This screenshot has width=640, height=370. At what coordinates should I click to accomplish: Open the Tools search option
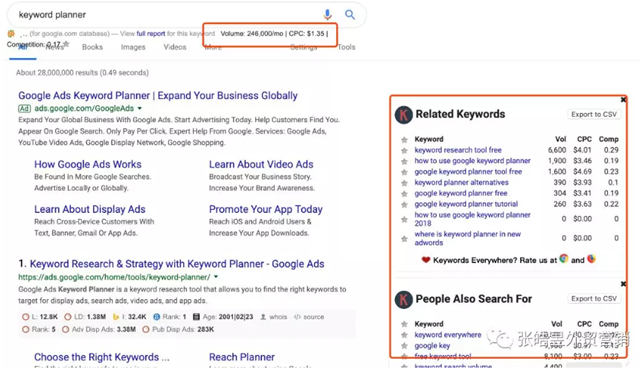click(x=346, y=47)
